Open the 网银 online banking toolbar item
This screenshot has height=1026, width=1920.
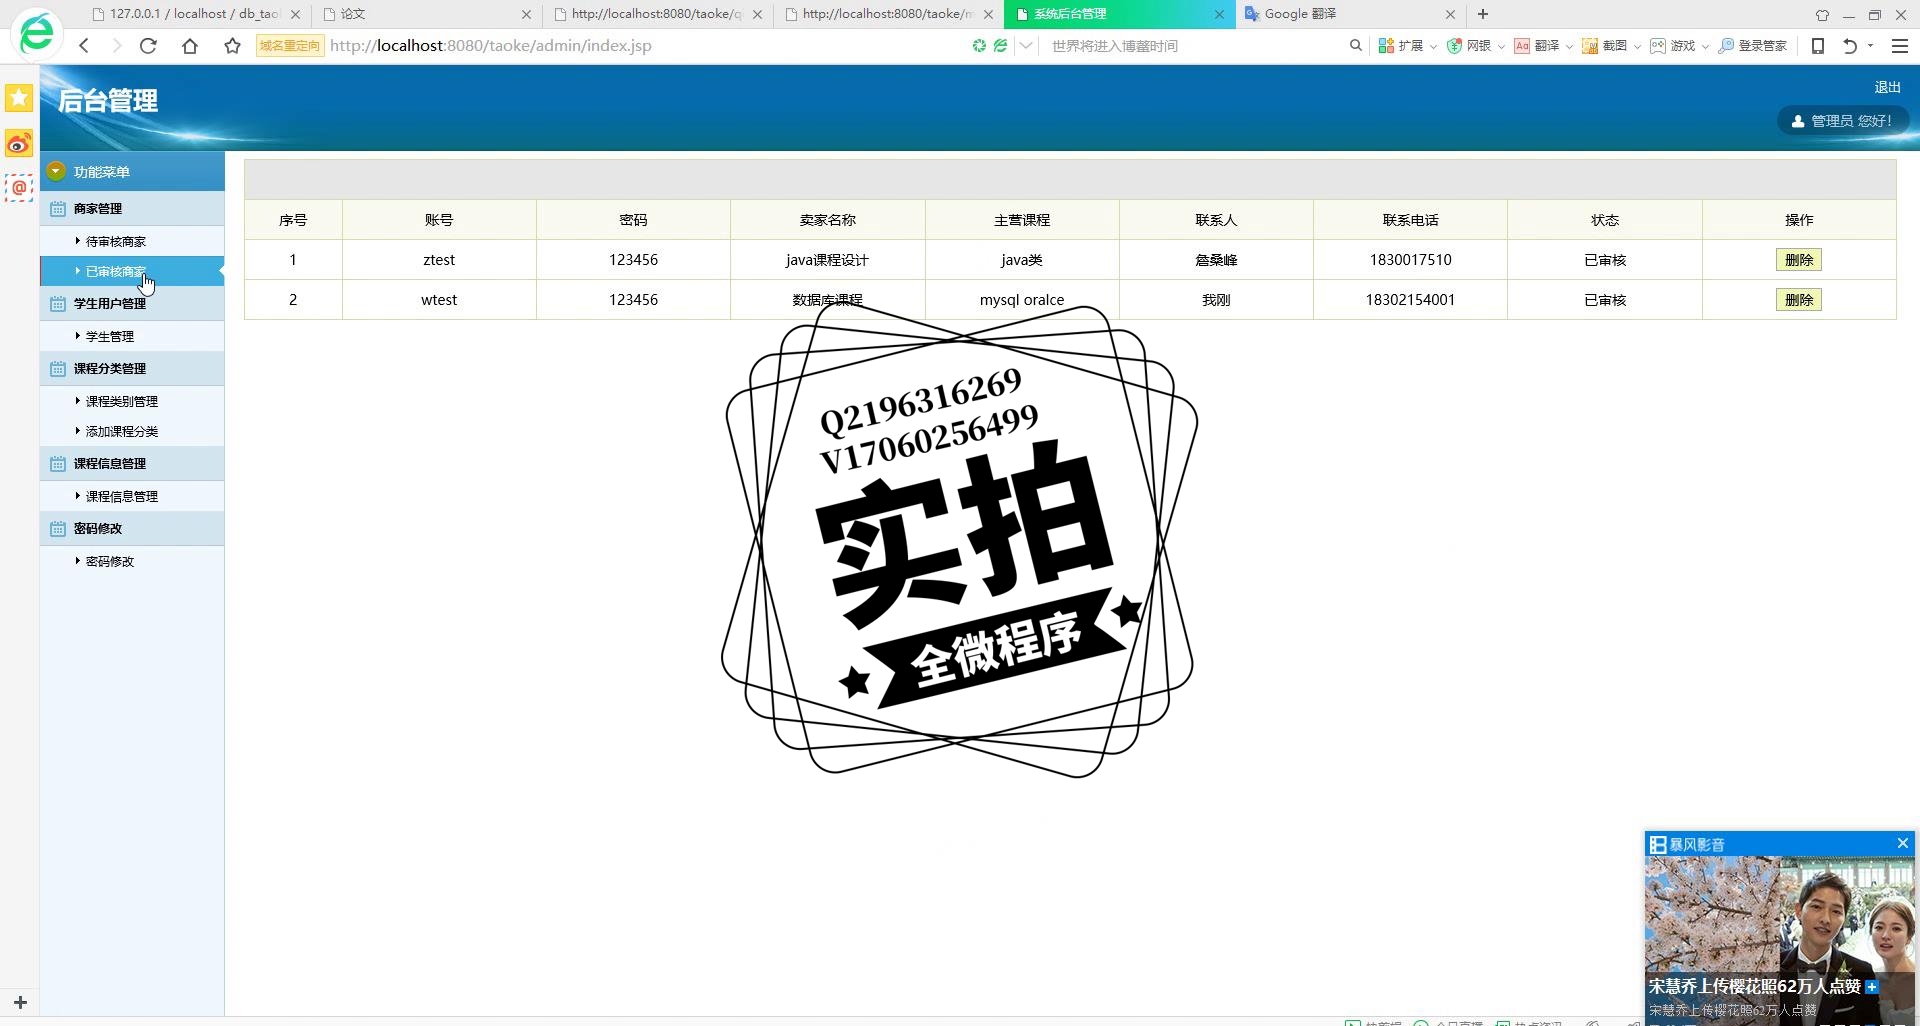(x=1469, y=46)
